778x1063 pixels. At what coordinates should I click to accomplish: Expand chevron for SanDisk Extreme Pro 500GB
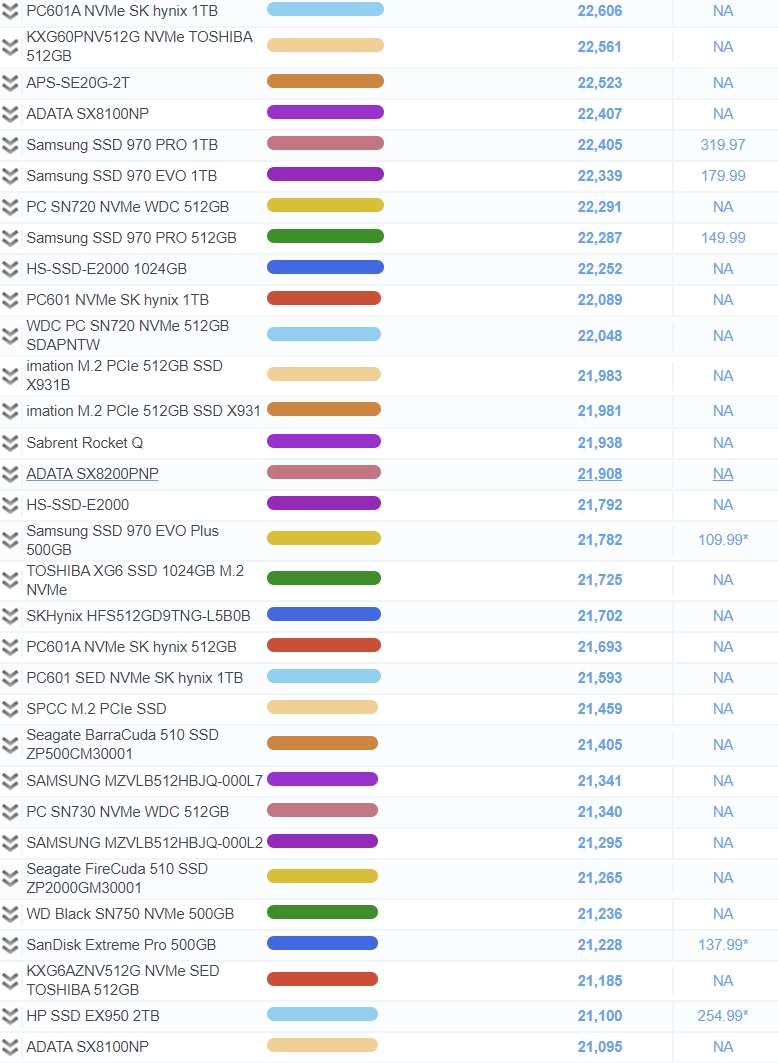9,945
